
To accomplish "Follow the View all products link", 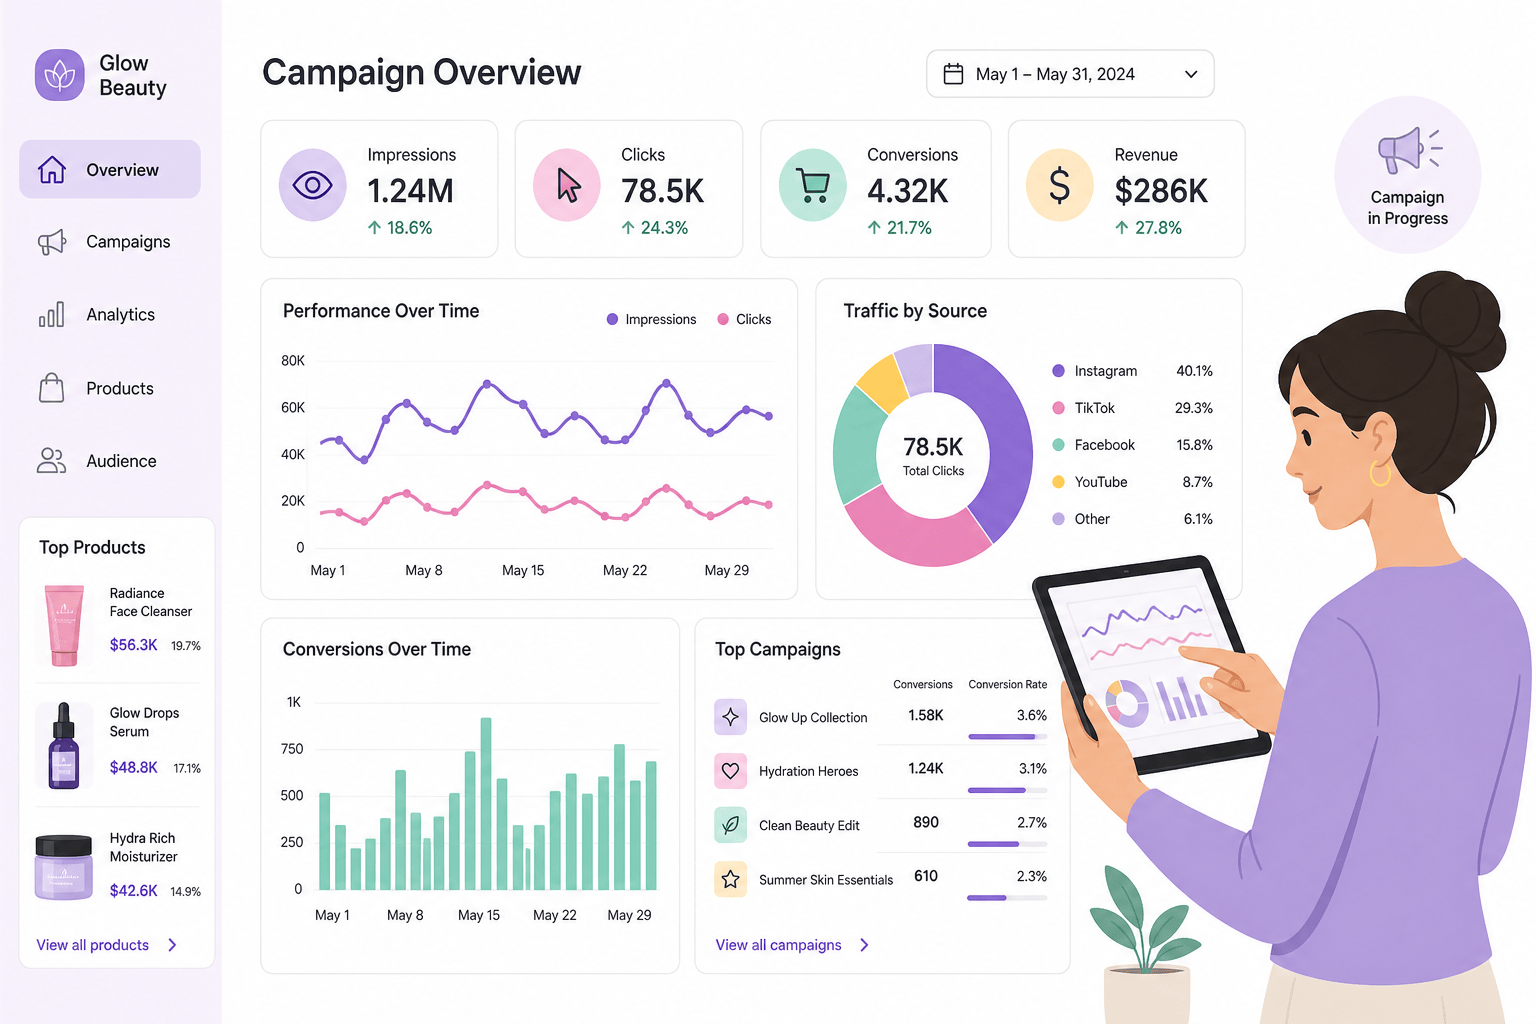I will click(93, 945).
